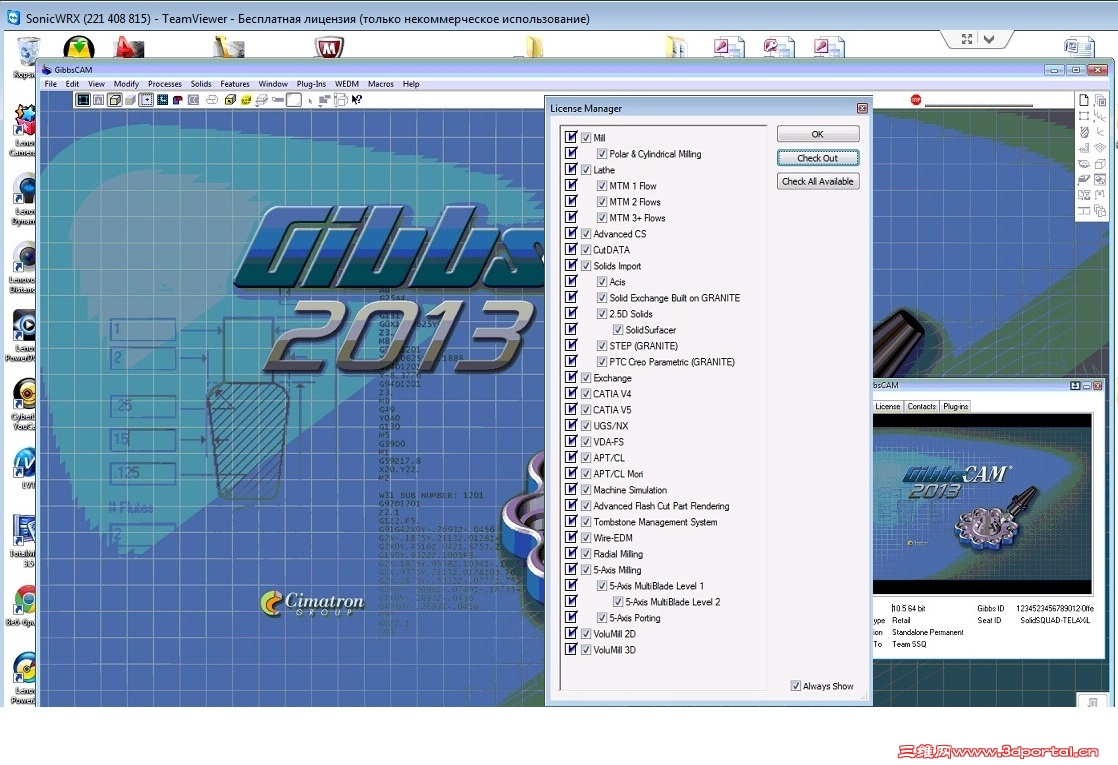The width and height of the screenshot is (1118, 765).
Task: Click the Standalone Permanent text
Action: 928,632
